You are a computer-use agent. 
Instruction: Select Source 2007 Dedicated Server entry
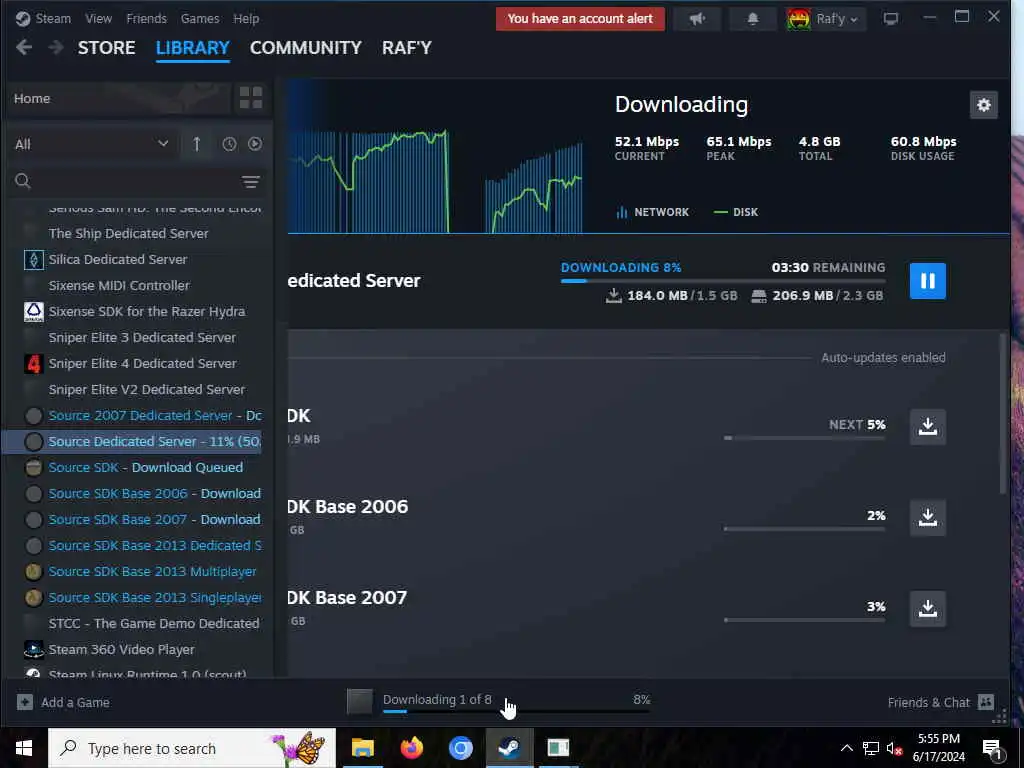[x=142, y=415]
